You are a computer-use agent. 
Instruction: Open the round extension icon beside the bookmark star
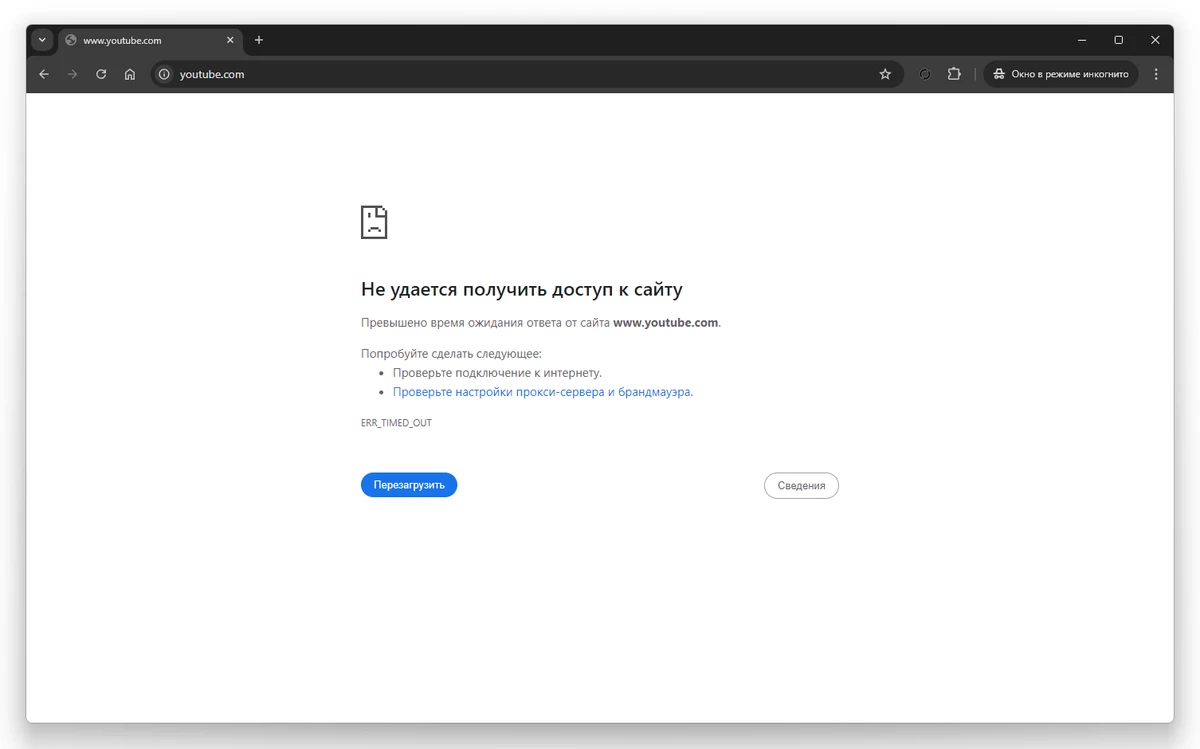point(925,74)
